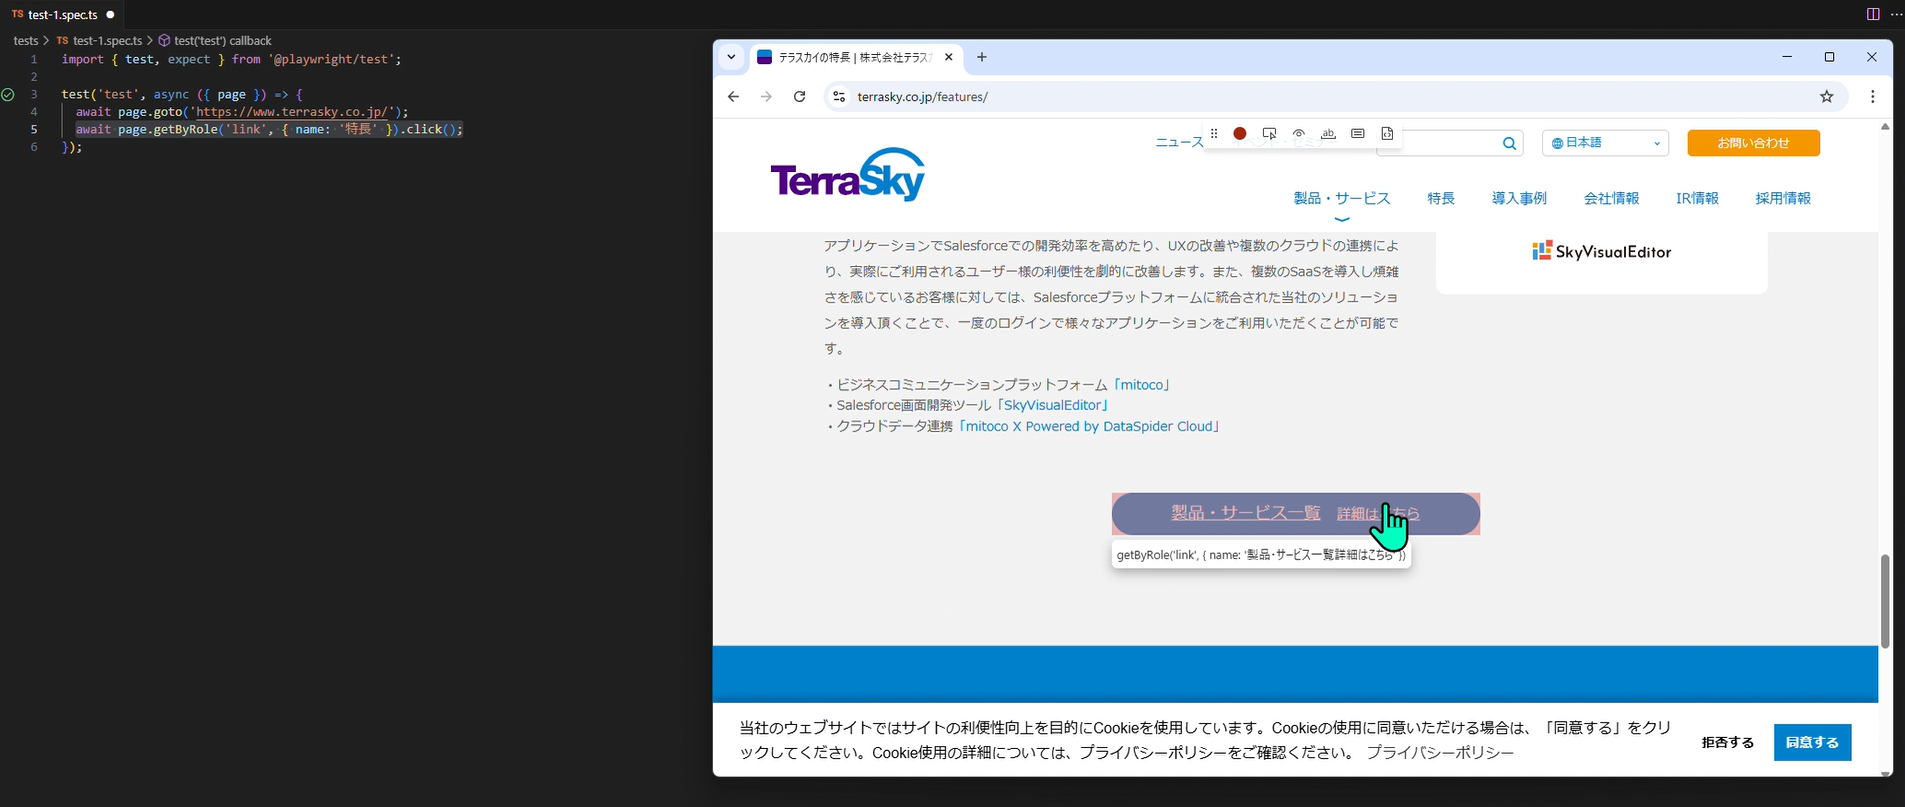Reload the terrasky page

point(799,97)
